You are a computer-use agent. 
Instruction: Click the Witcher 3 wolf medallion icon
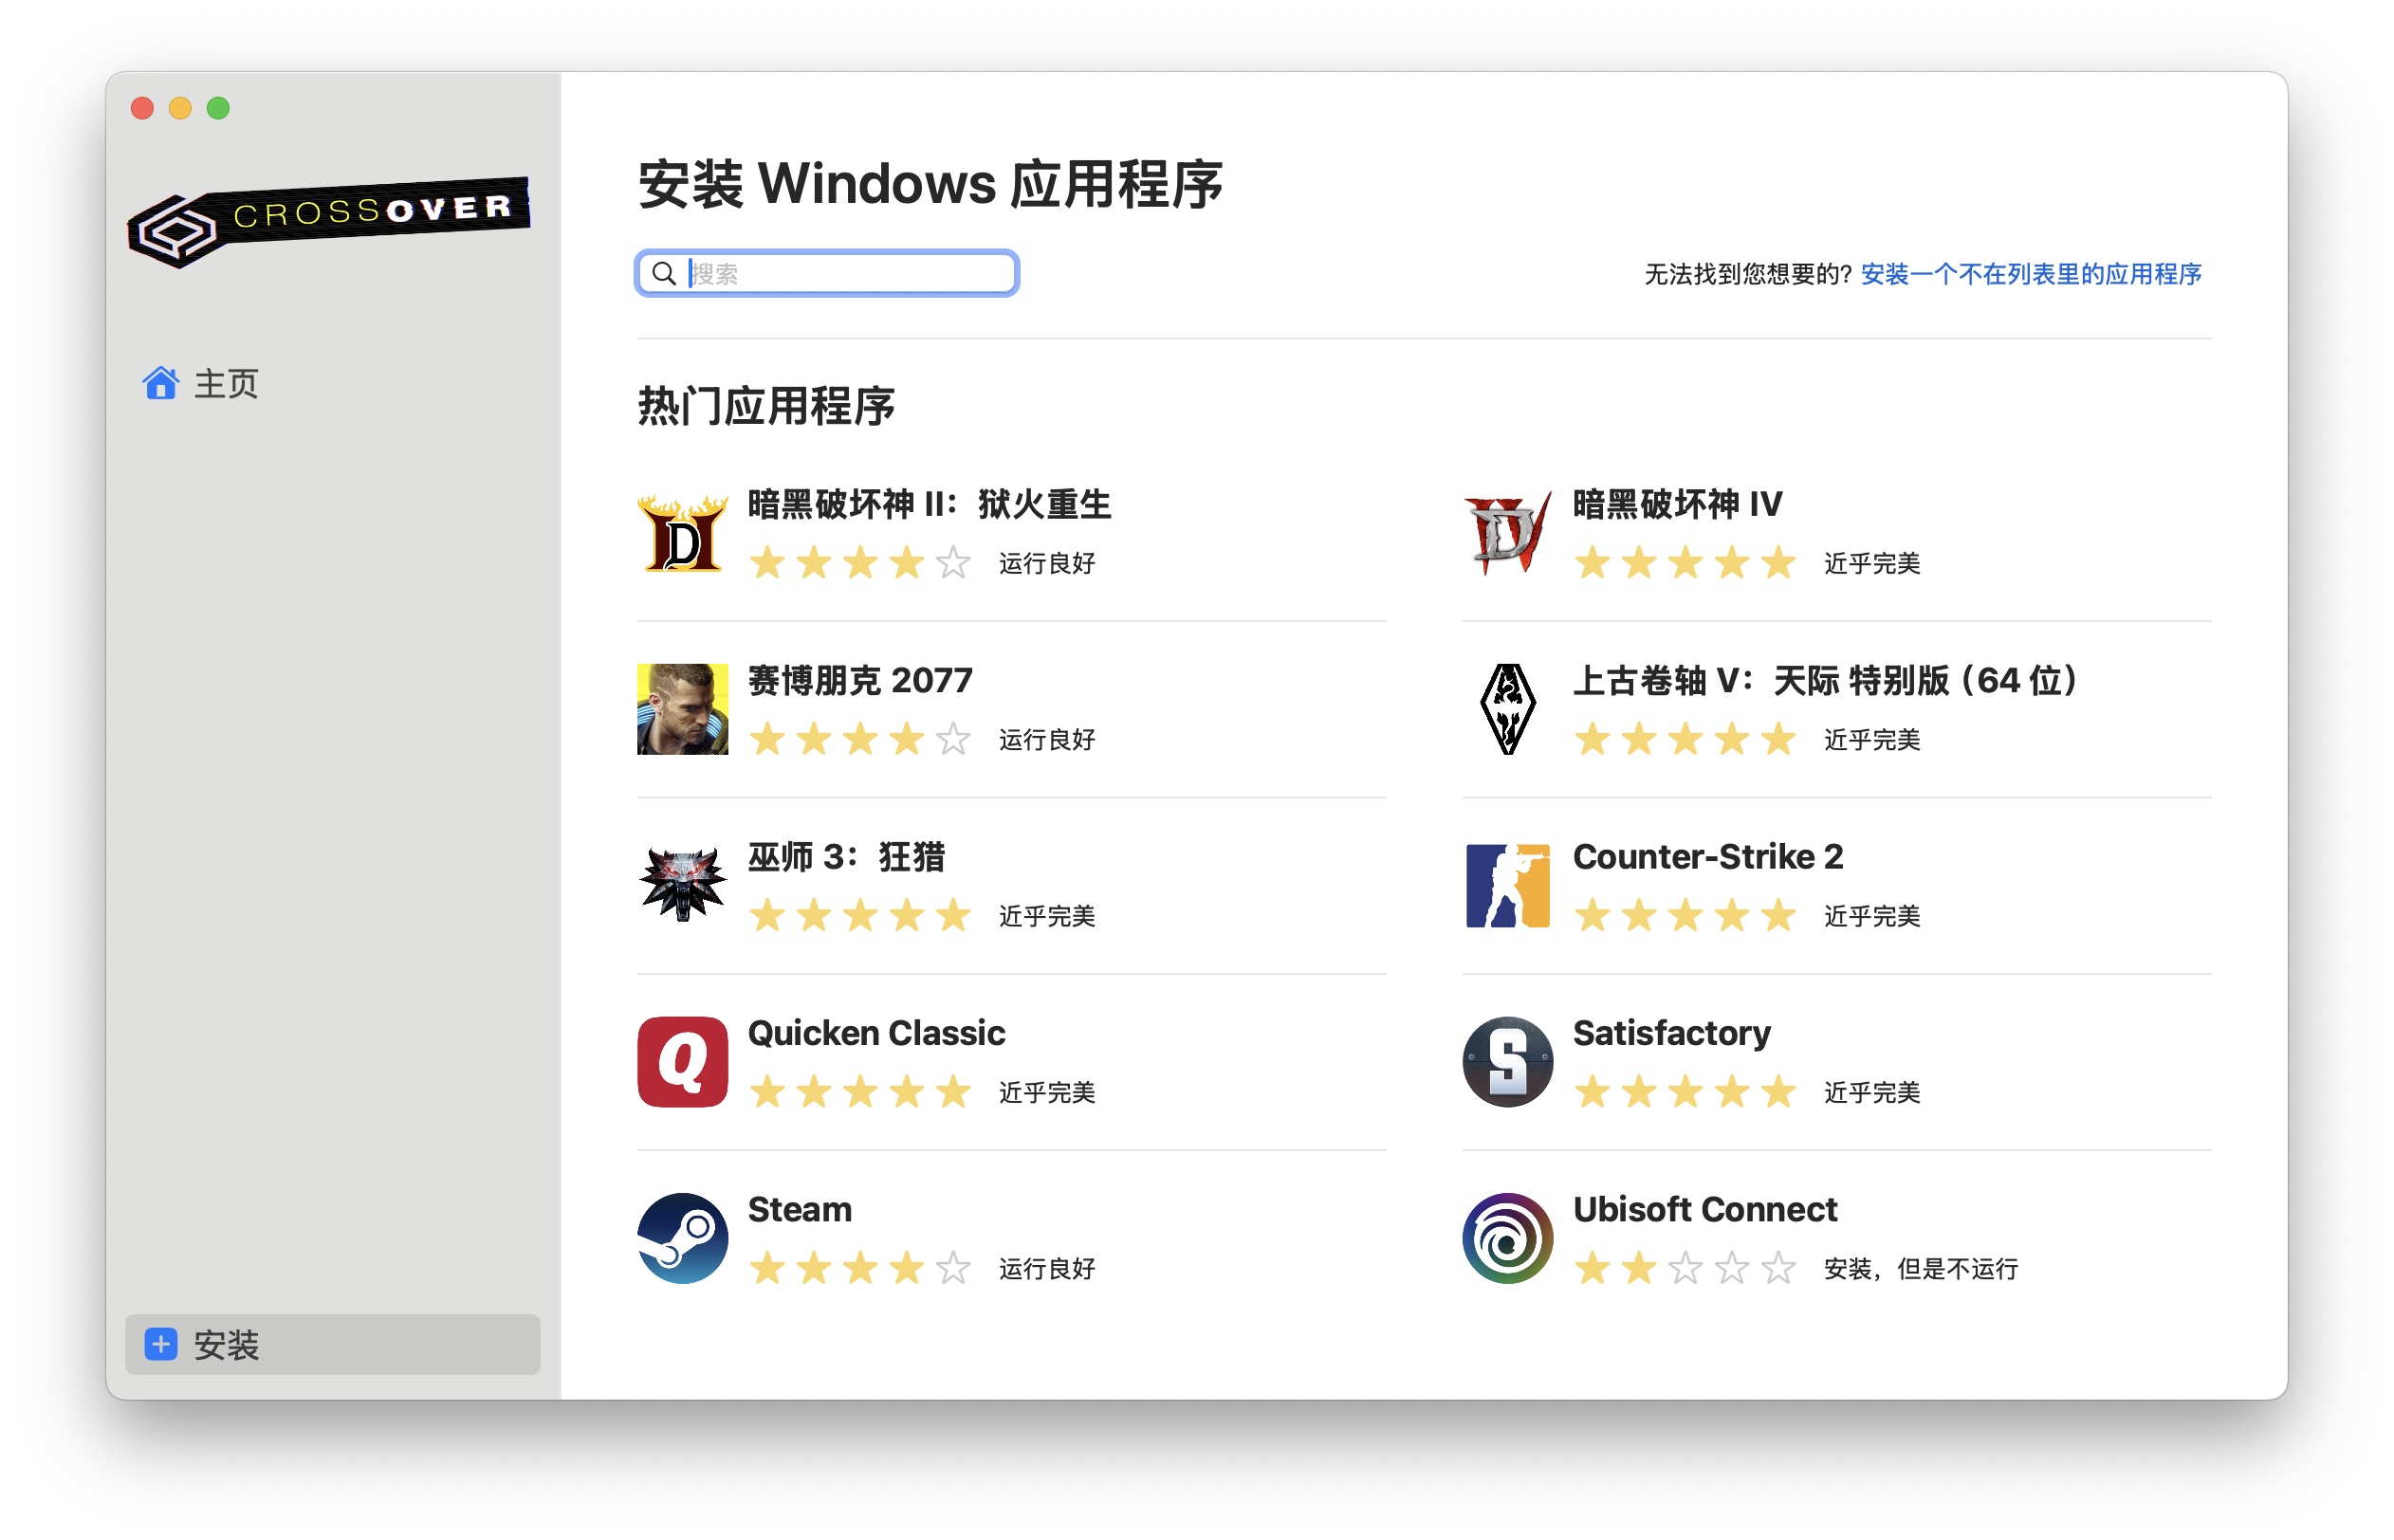(x=682, y=885)
